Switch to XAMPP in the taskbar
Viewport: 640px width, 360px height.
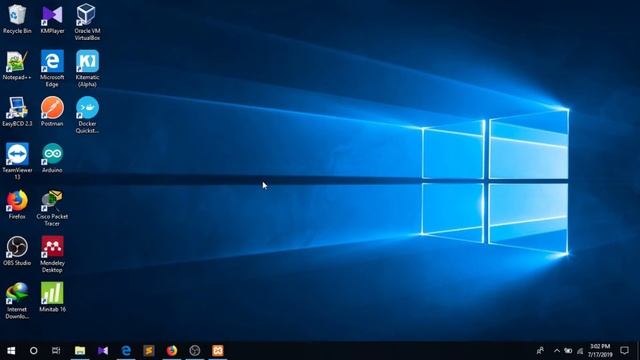[x=218, y=351]
